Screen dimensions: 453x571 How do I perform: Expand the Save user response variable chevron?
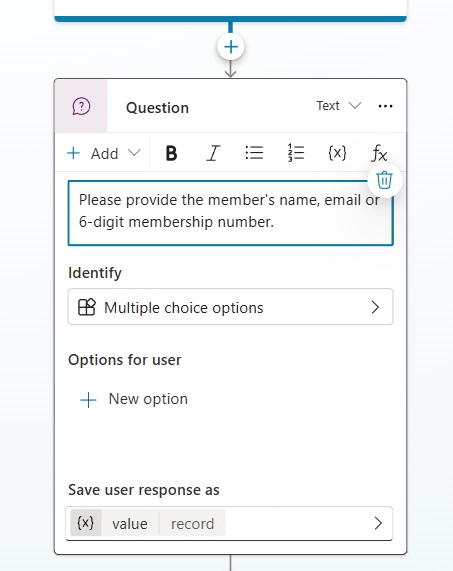click(x=378, y=523)
